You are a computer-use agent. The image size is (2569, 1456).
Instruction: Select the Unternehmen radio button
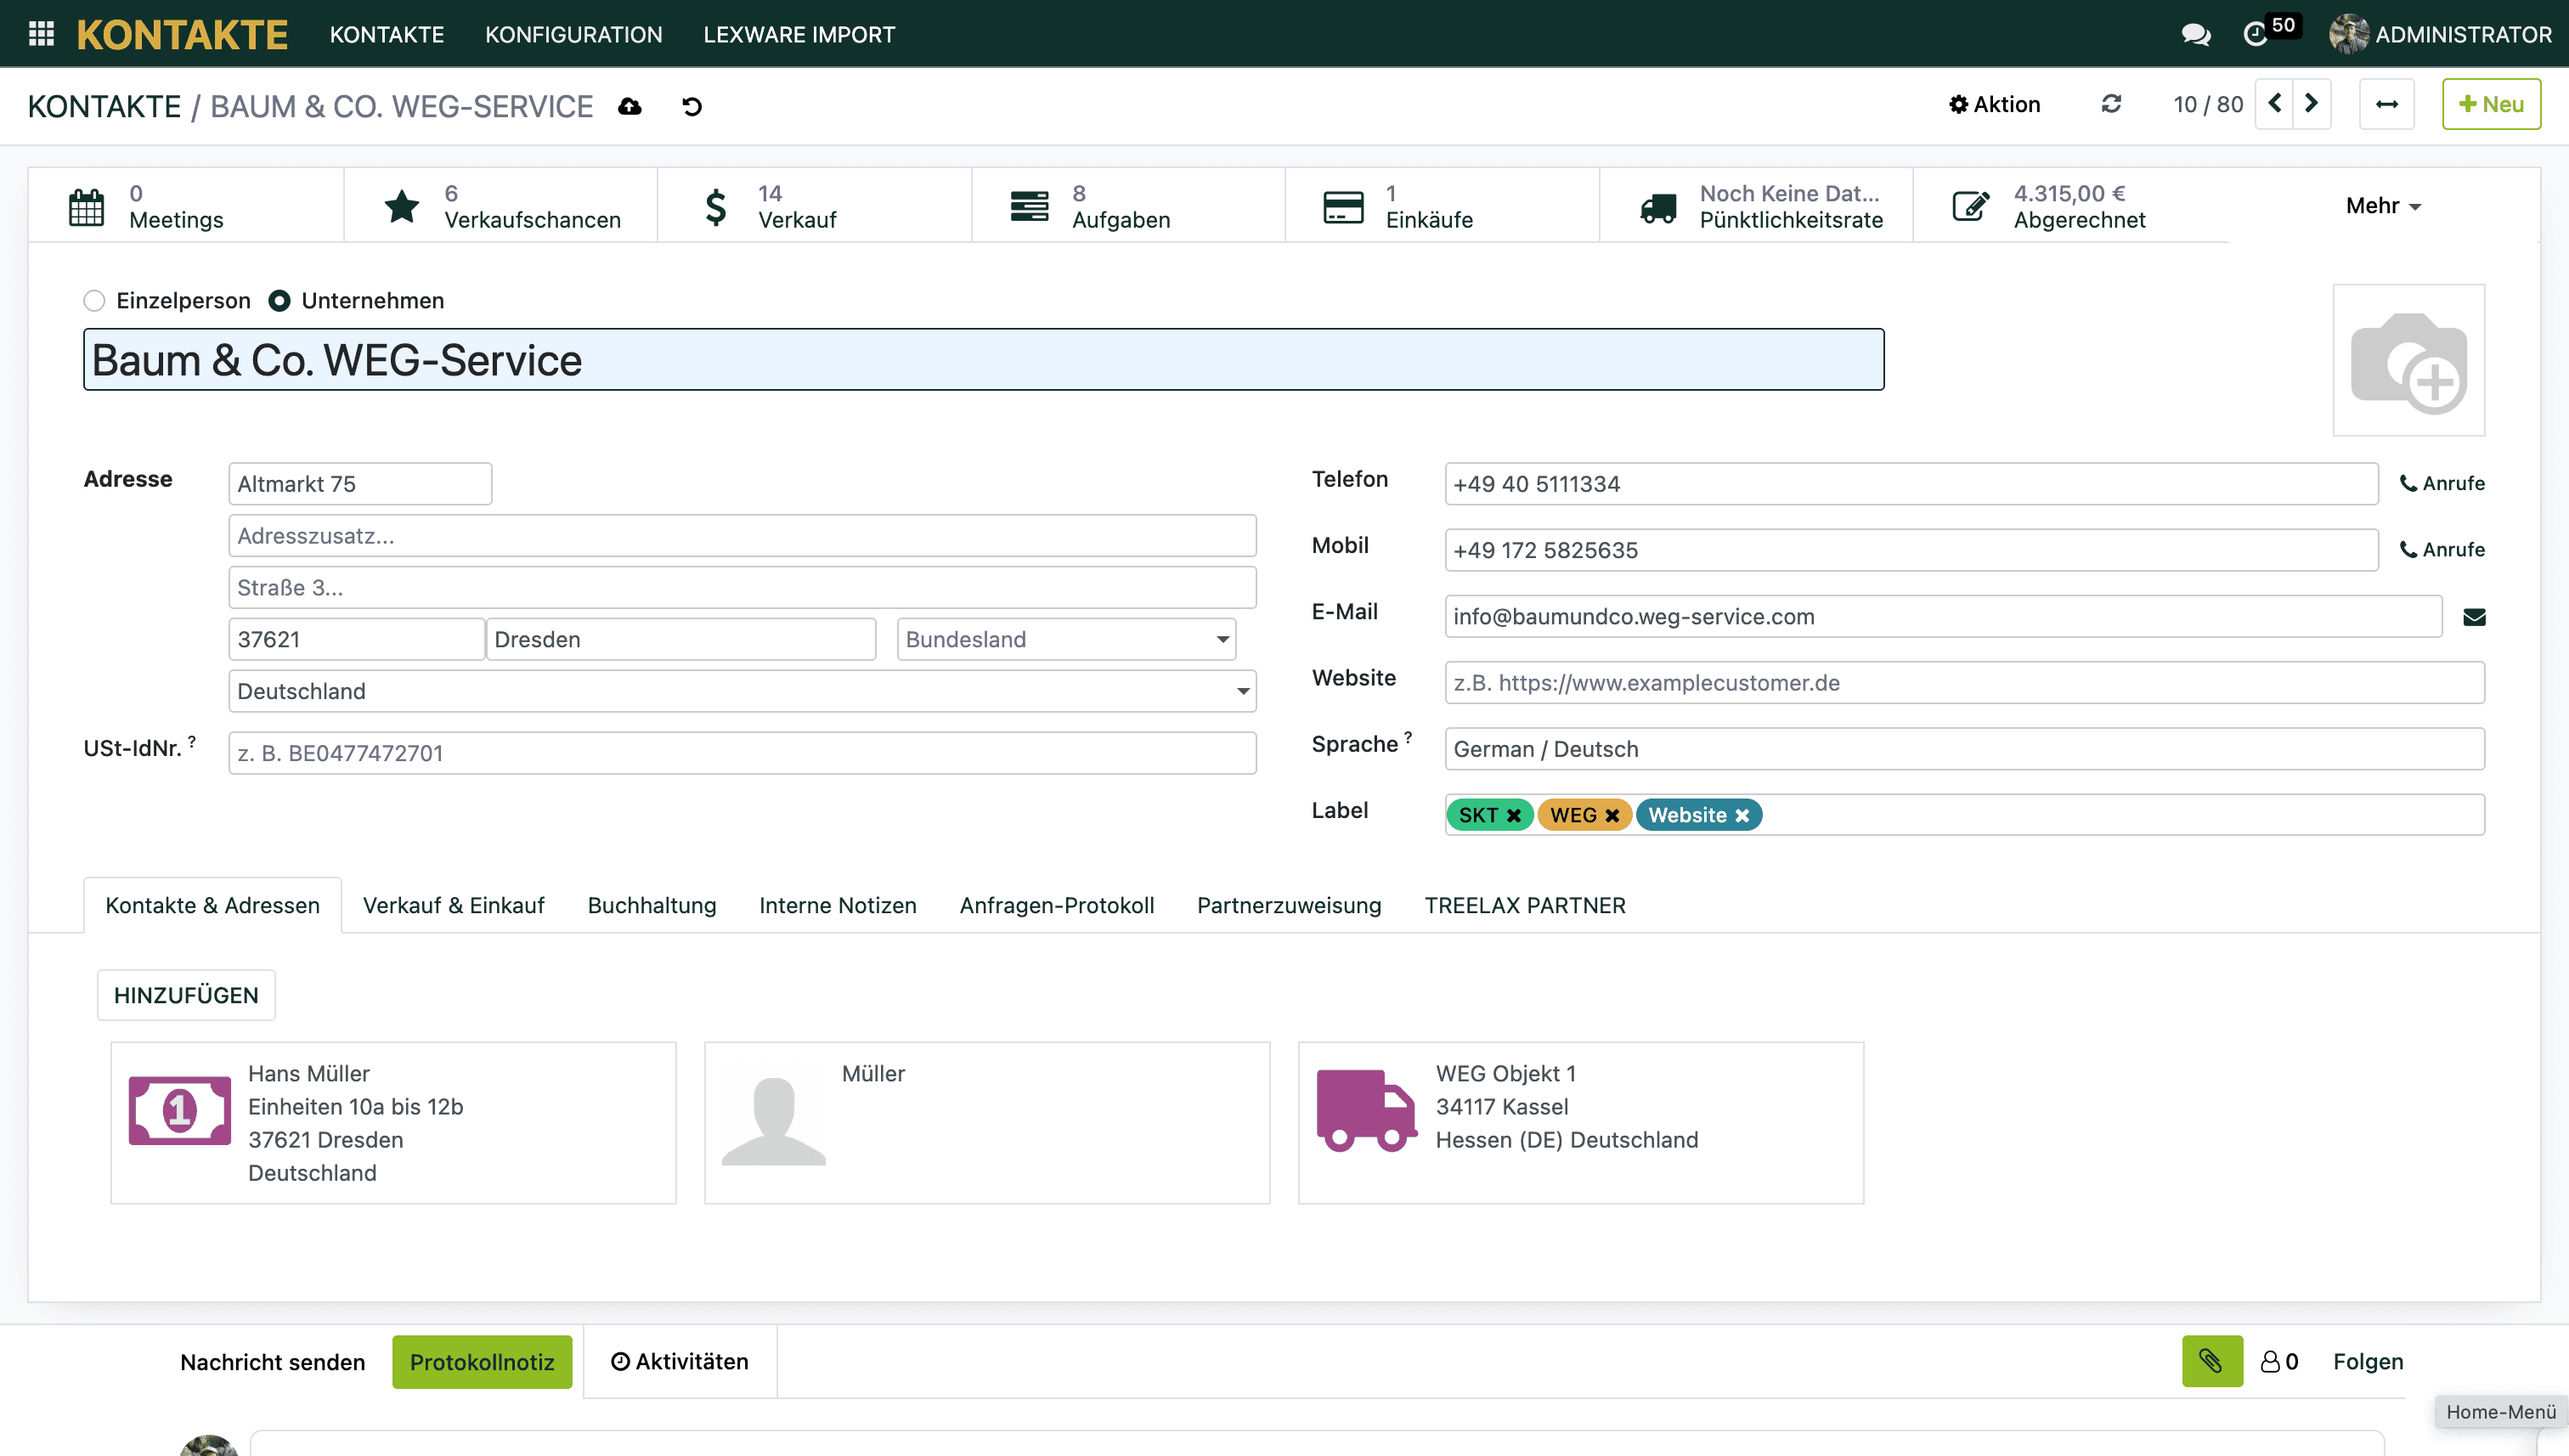279,301
